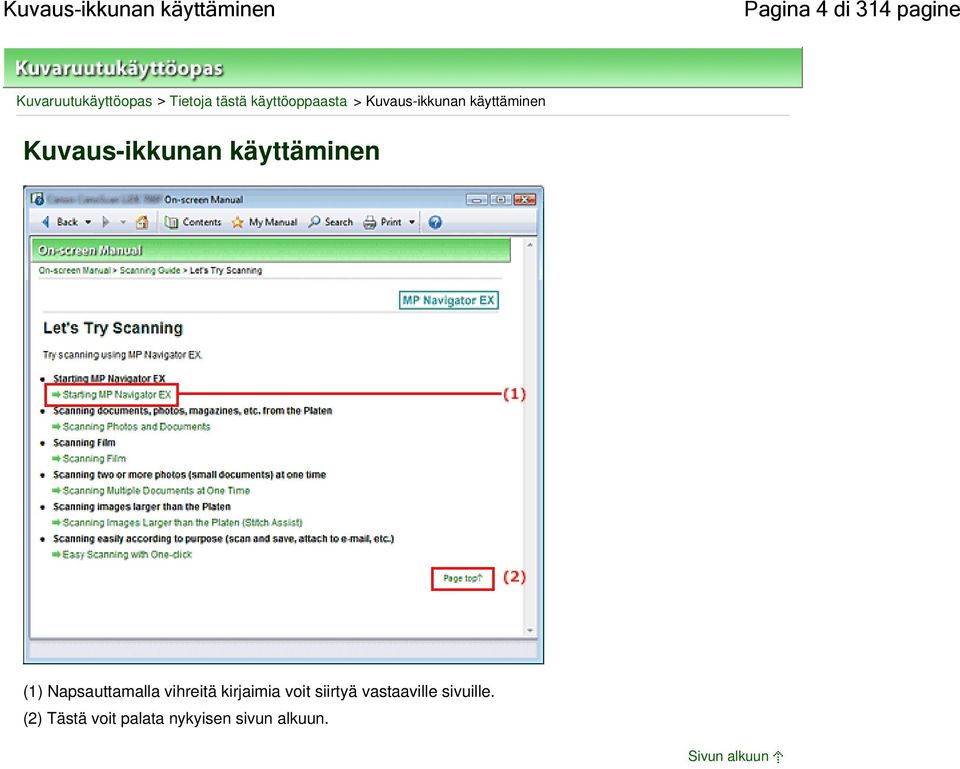
Task: Click the bold 'Scanning Film' bullet heading
Action: click(84, 443)
